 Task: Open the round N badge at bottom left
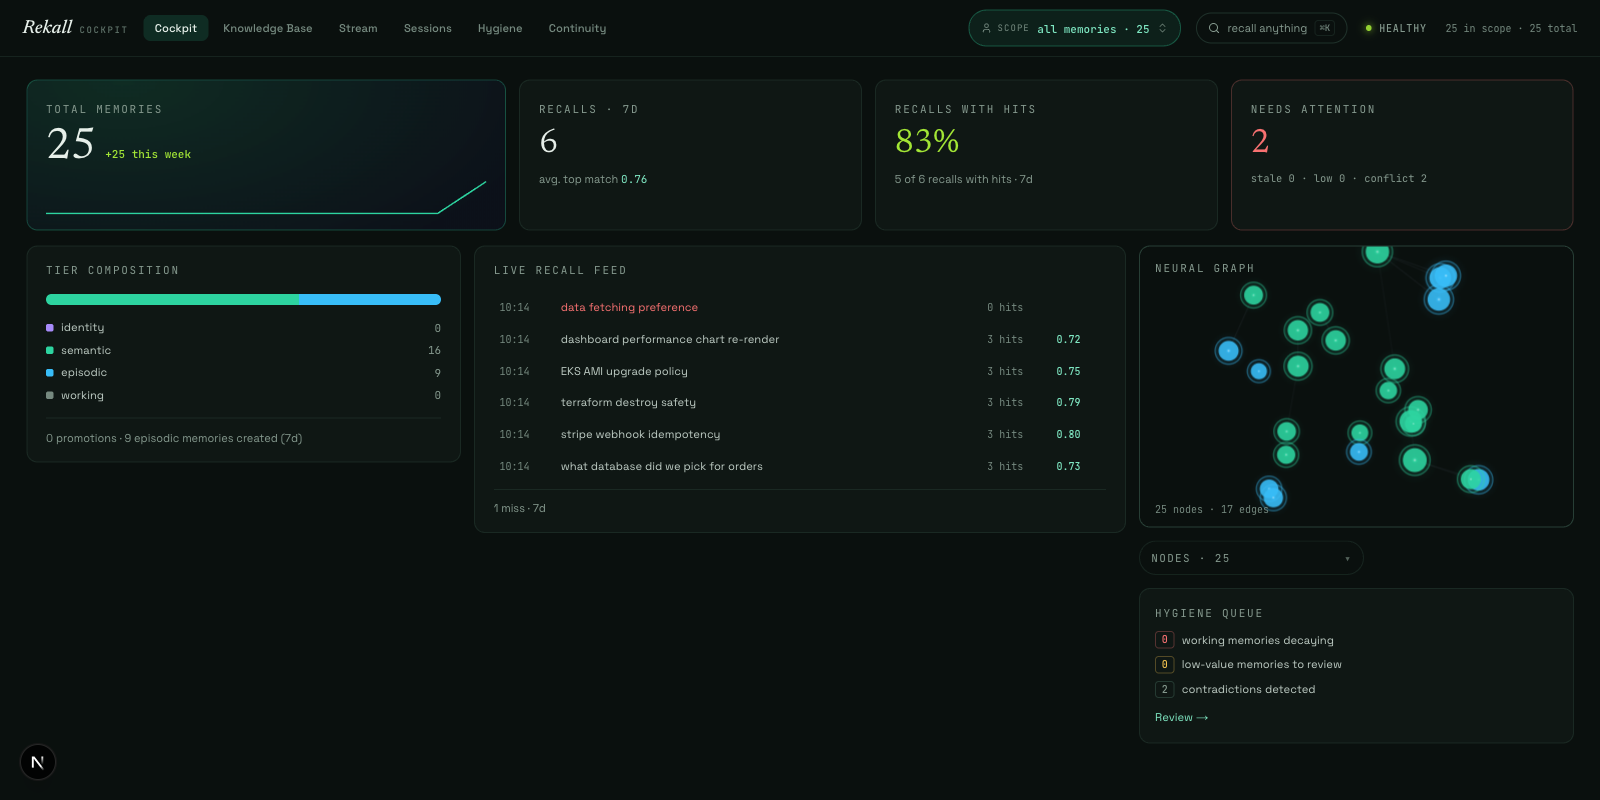pos(38,762)
